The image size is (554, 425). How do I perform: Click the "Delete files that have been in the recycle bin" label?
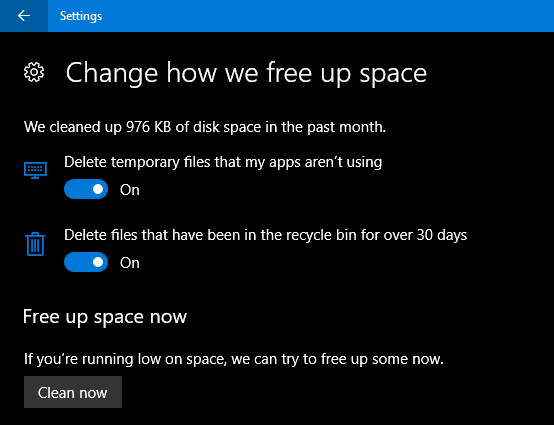click(265, 235)
